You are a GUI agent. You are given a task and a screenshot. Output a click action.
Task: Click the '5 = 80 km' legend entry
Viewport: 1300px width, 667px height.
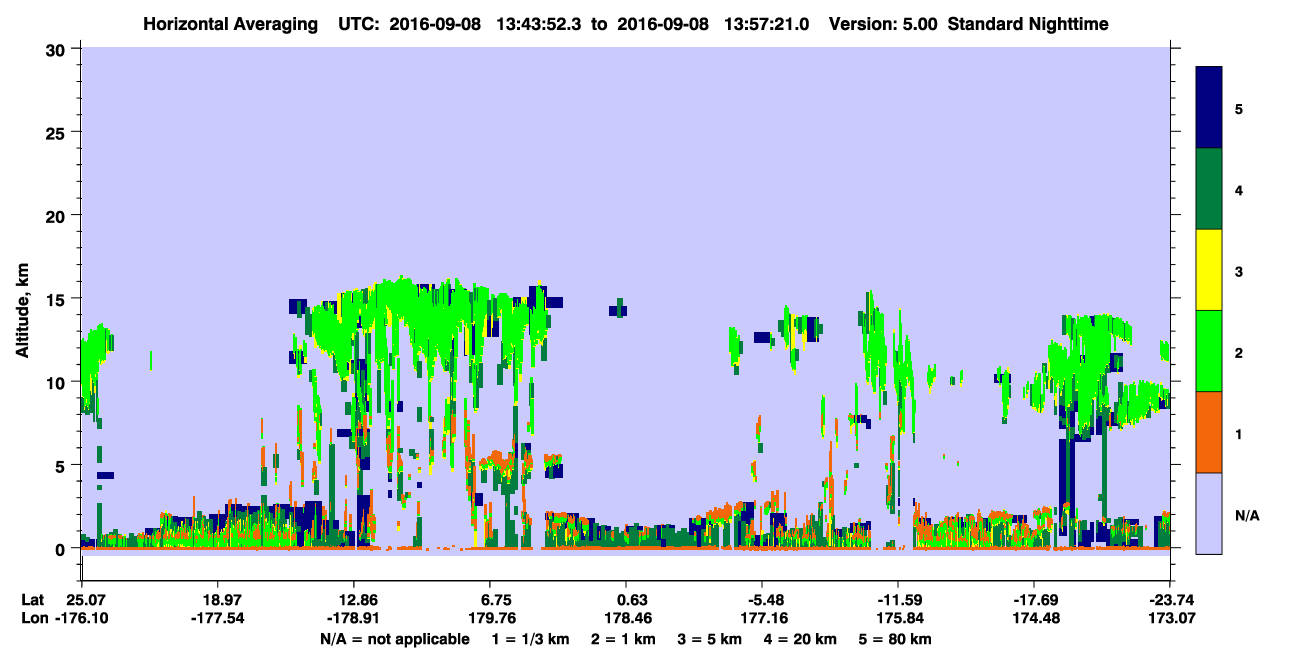coord(896,639)
